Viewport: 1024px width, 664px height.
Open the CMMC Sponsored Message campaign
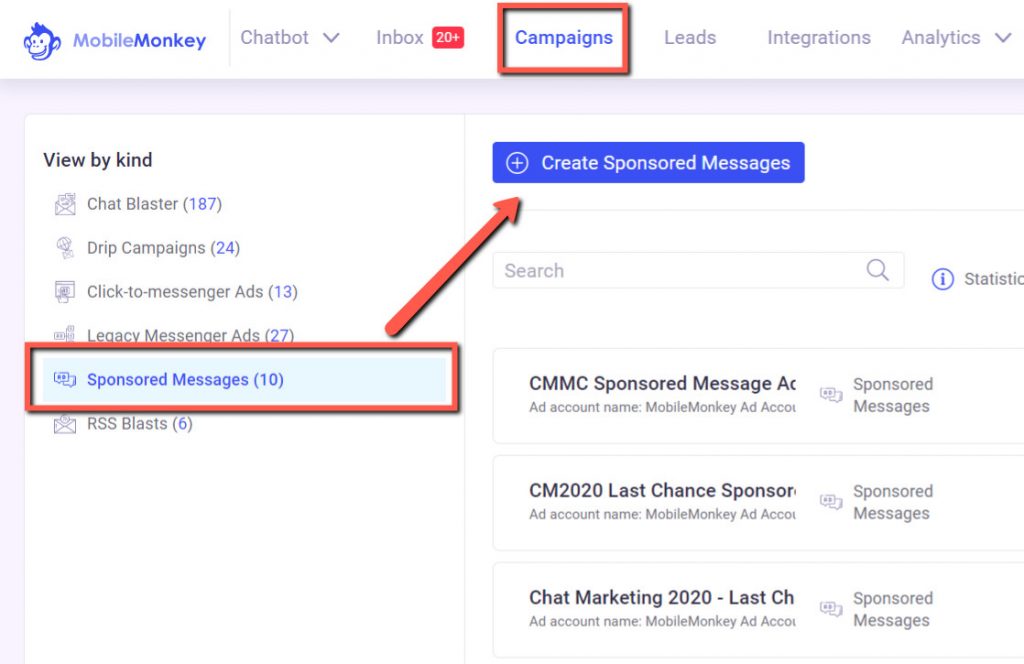coord(662,384)
